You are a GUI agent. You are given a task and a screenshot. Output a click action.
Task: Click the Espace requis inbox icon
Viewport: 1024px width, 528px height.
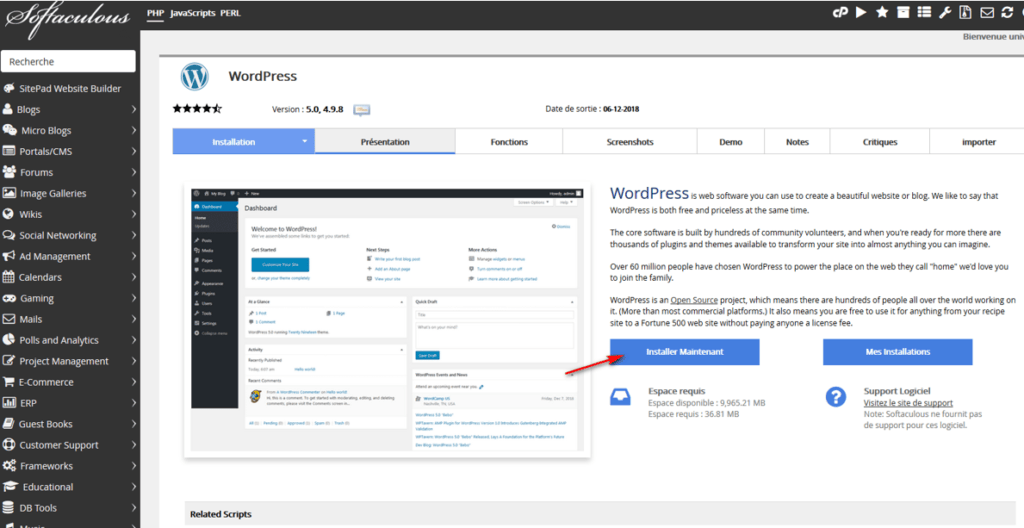(x=620, y=397)
